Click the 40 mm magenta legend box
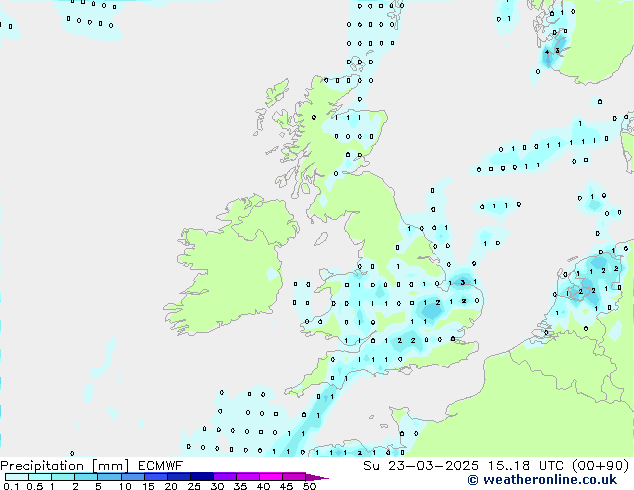 coord(271,477)
